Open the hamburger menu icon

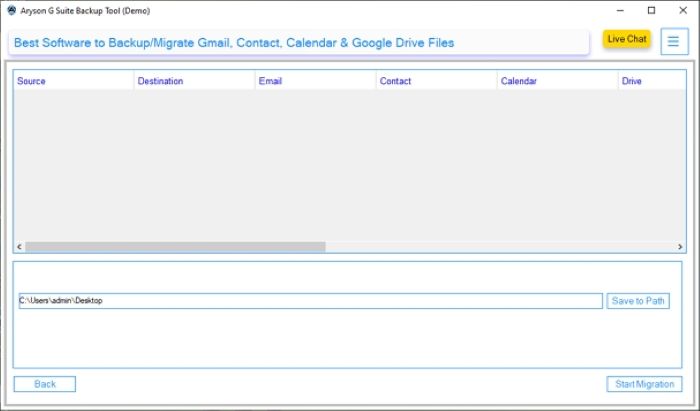coord(674,42)
